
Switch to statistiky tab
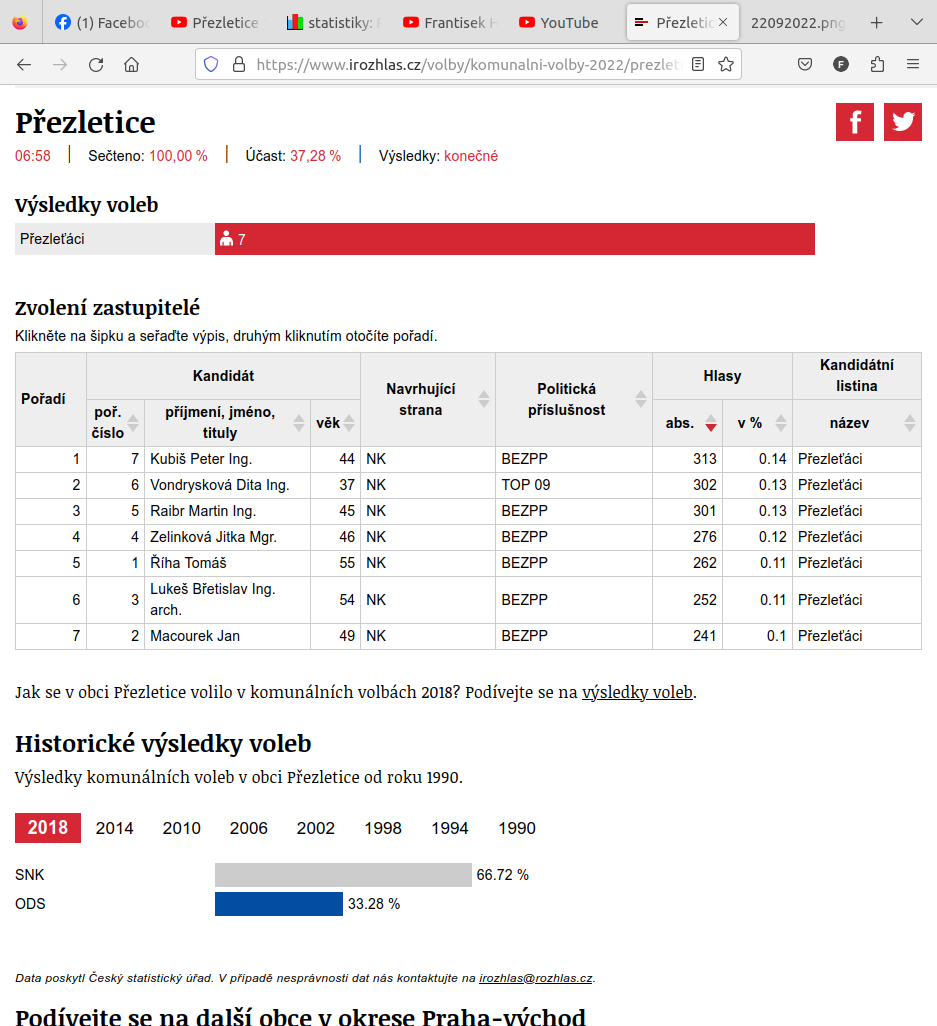334,23
